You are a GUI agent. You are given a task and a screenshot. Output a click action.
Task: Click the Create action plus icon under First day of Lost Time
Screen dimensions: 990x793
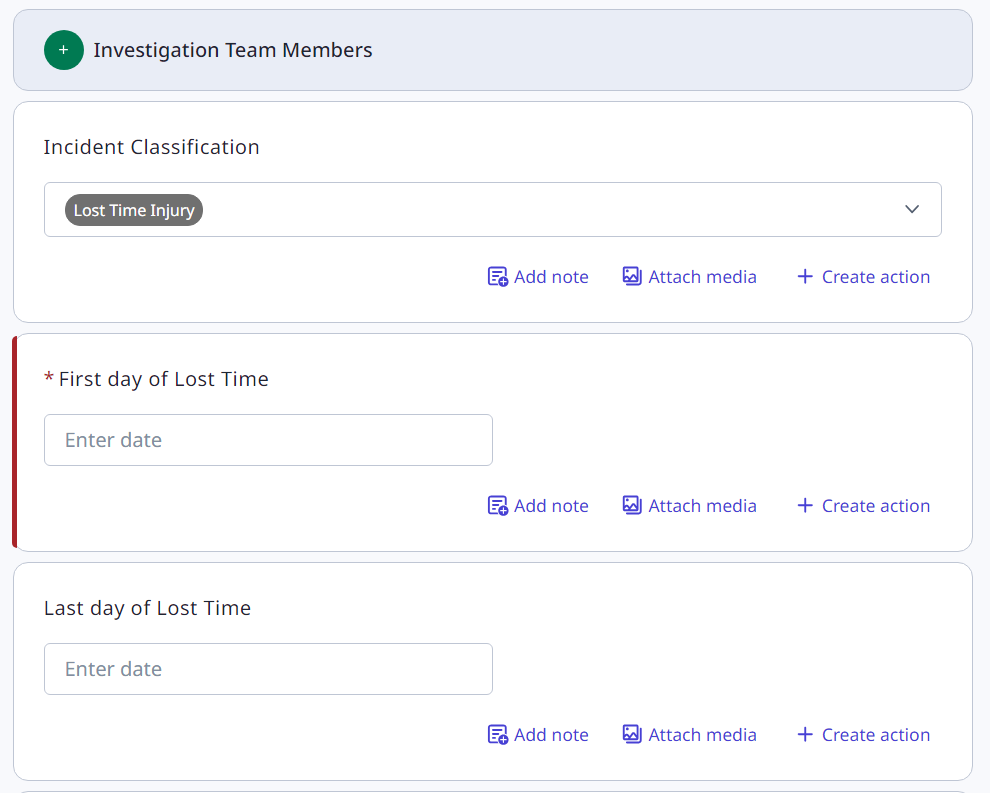pos(805,506)
